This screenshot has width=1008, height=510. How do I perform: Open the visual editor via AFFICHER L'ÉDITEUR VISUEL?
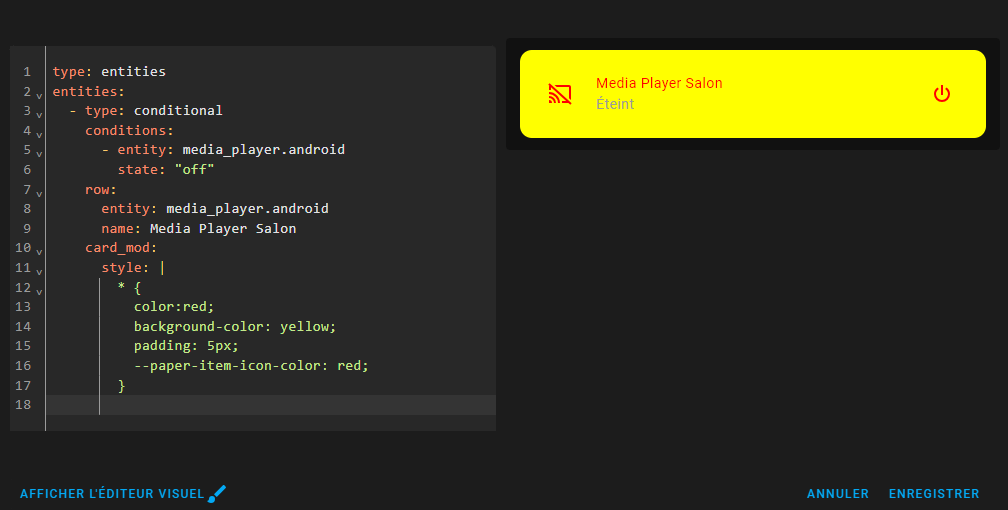point(112,494)
